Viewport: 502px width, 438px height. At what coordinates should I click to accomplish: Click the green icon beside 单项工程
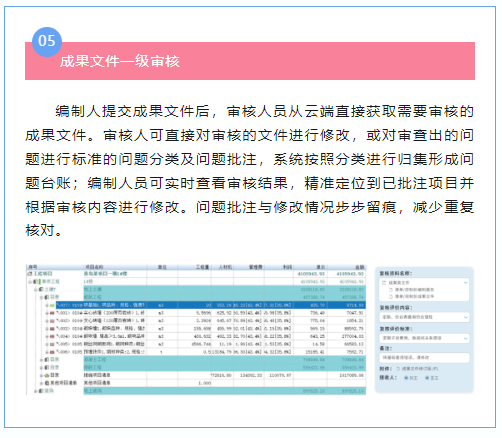[40, 282]
